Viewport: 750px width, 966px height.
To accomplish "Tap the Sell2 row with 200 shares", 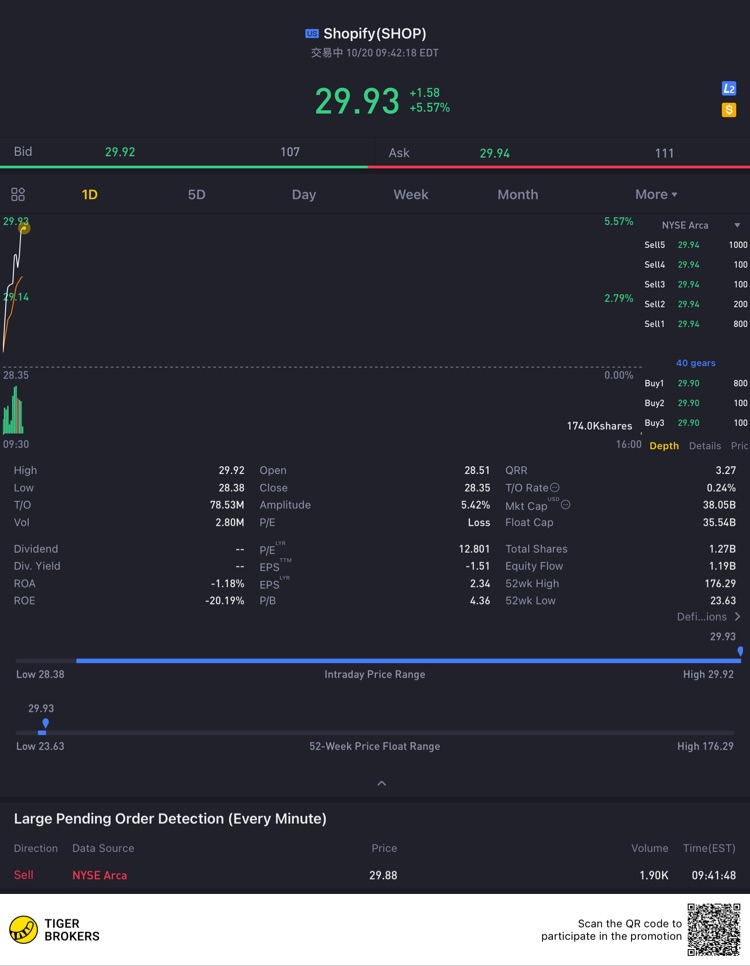I will pyautogui.click(x=696, y=304).
